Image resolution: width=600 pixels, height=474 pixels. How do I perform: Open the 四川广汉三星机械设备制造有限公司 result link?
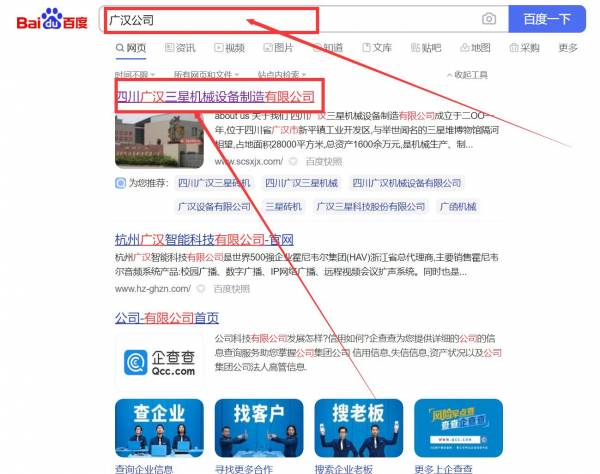tap(215, 97)
